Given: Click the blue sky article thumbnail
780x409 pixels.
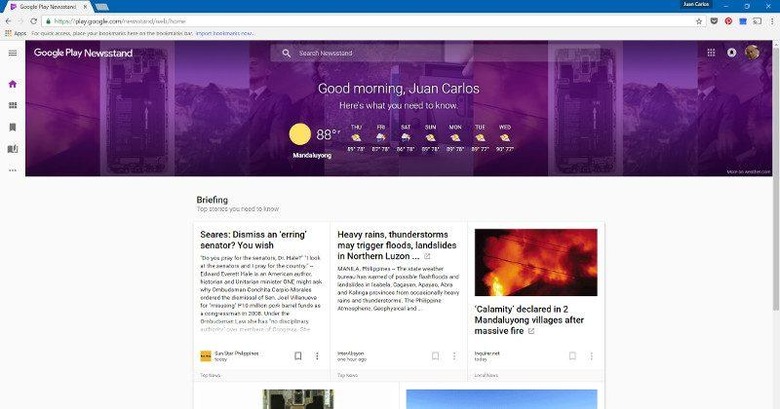Looking at the screenshot, I should click(501, 399).
